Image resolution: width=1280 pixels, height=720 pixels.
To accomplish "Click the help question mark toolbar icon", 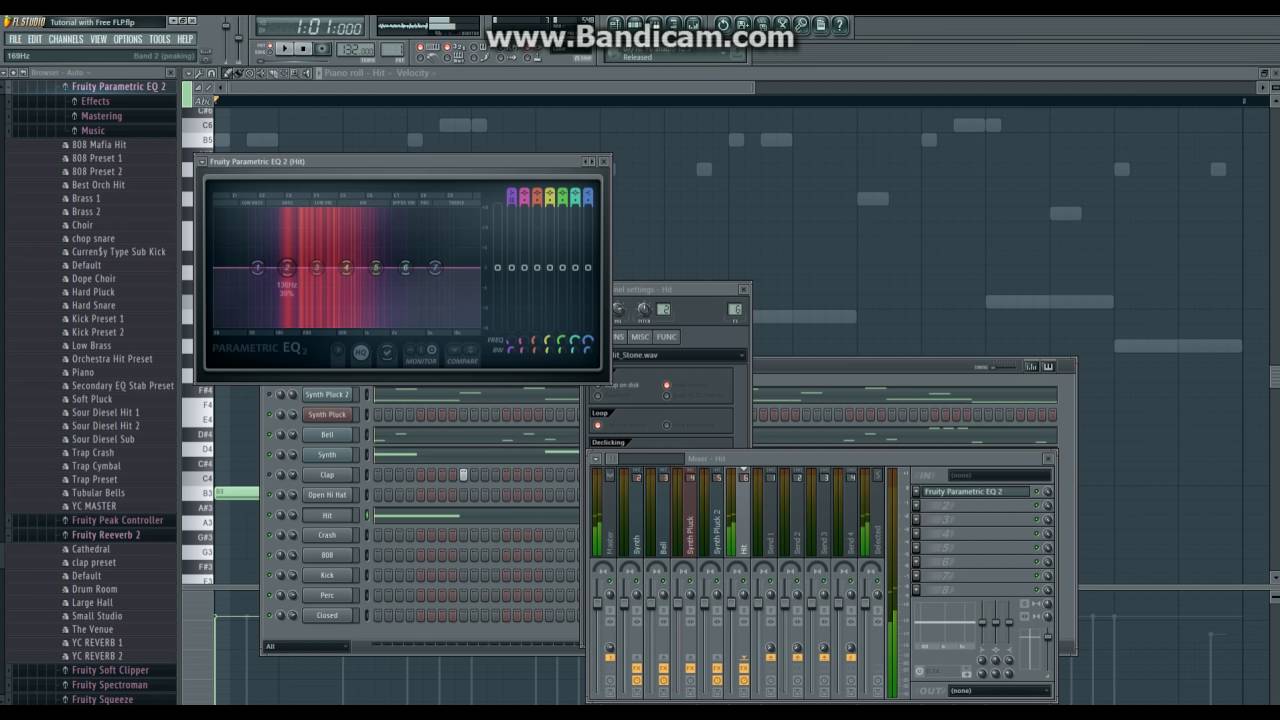I will tap(840, 25).
